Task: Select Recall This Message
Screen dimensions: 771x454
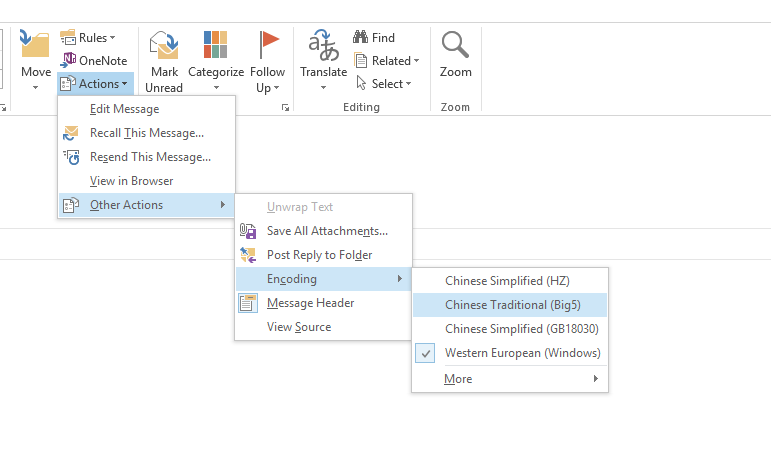Action: (146, 133)
